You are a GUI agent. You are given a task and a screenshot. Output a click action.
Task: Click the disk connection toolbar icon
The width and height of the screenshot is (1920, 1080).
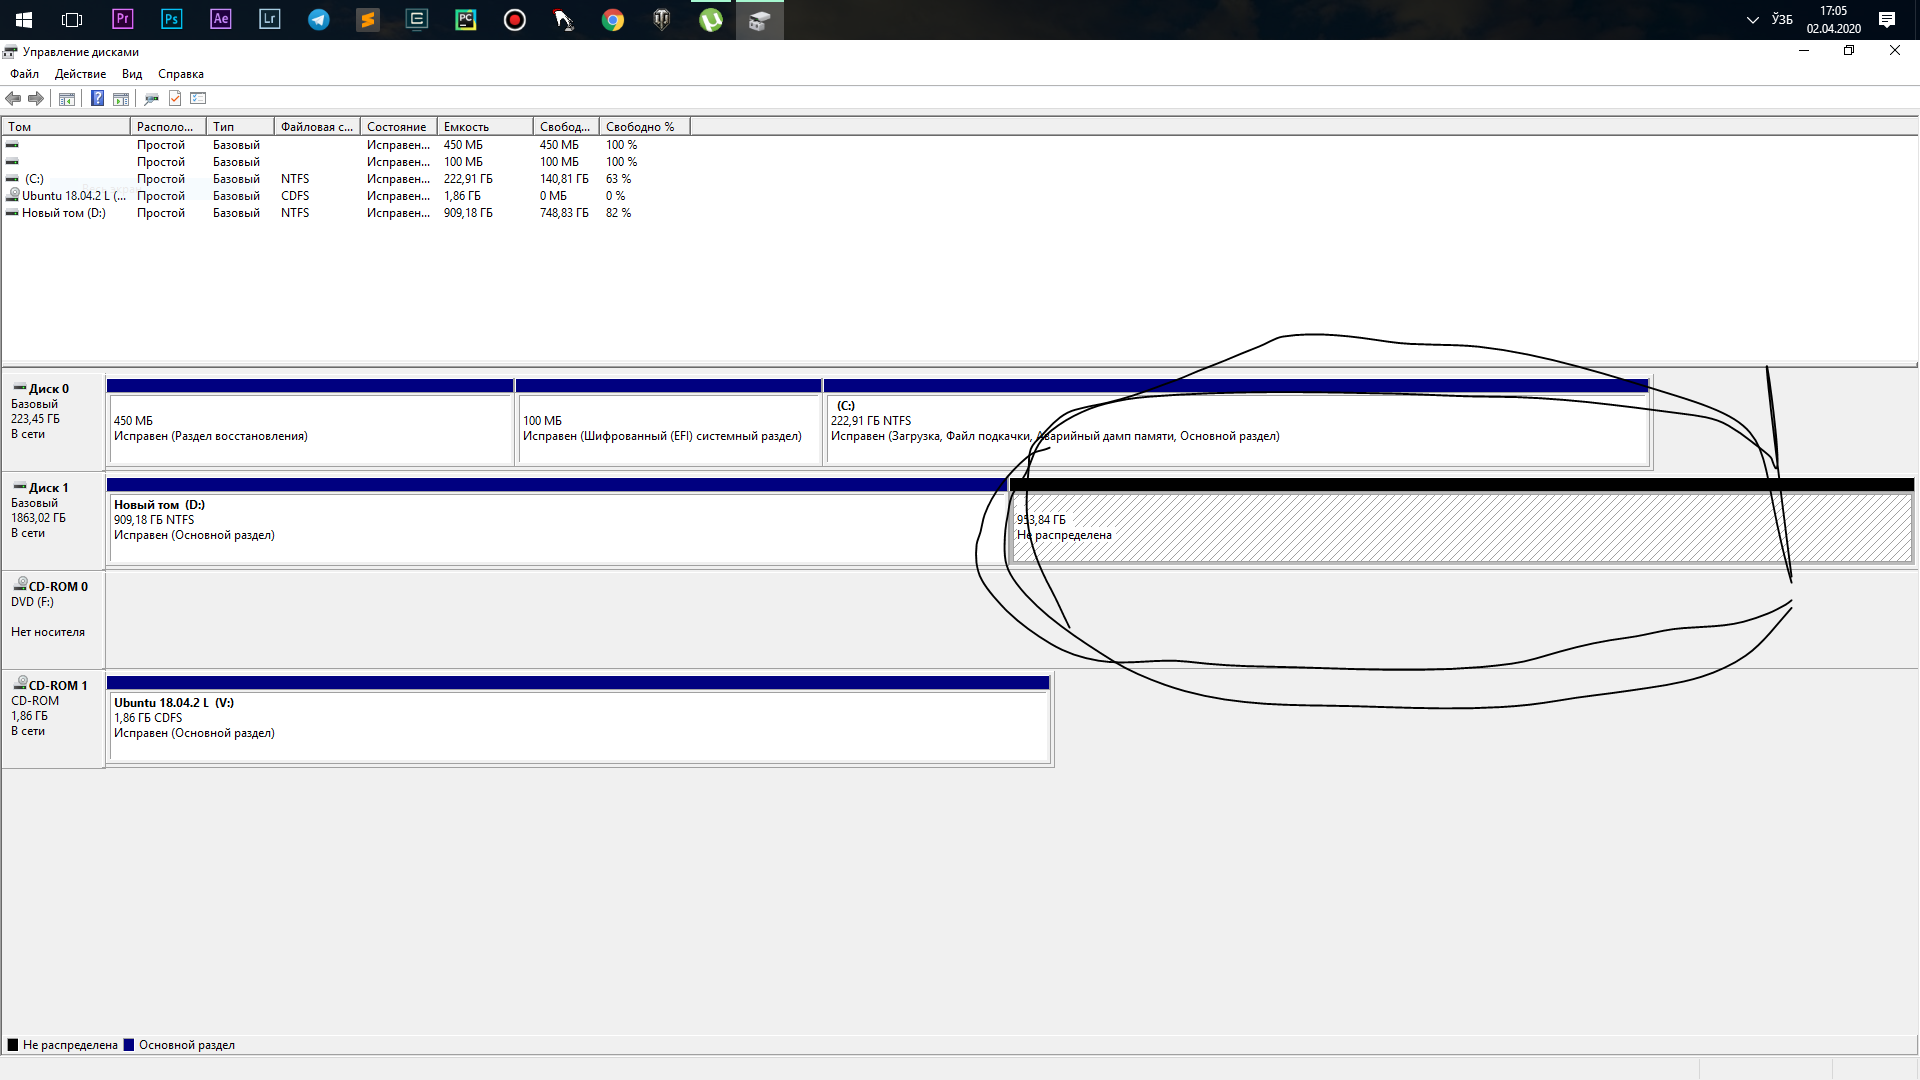(152, 98)
